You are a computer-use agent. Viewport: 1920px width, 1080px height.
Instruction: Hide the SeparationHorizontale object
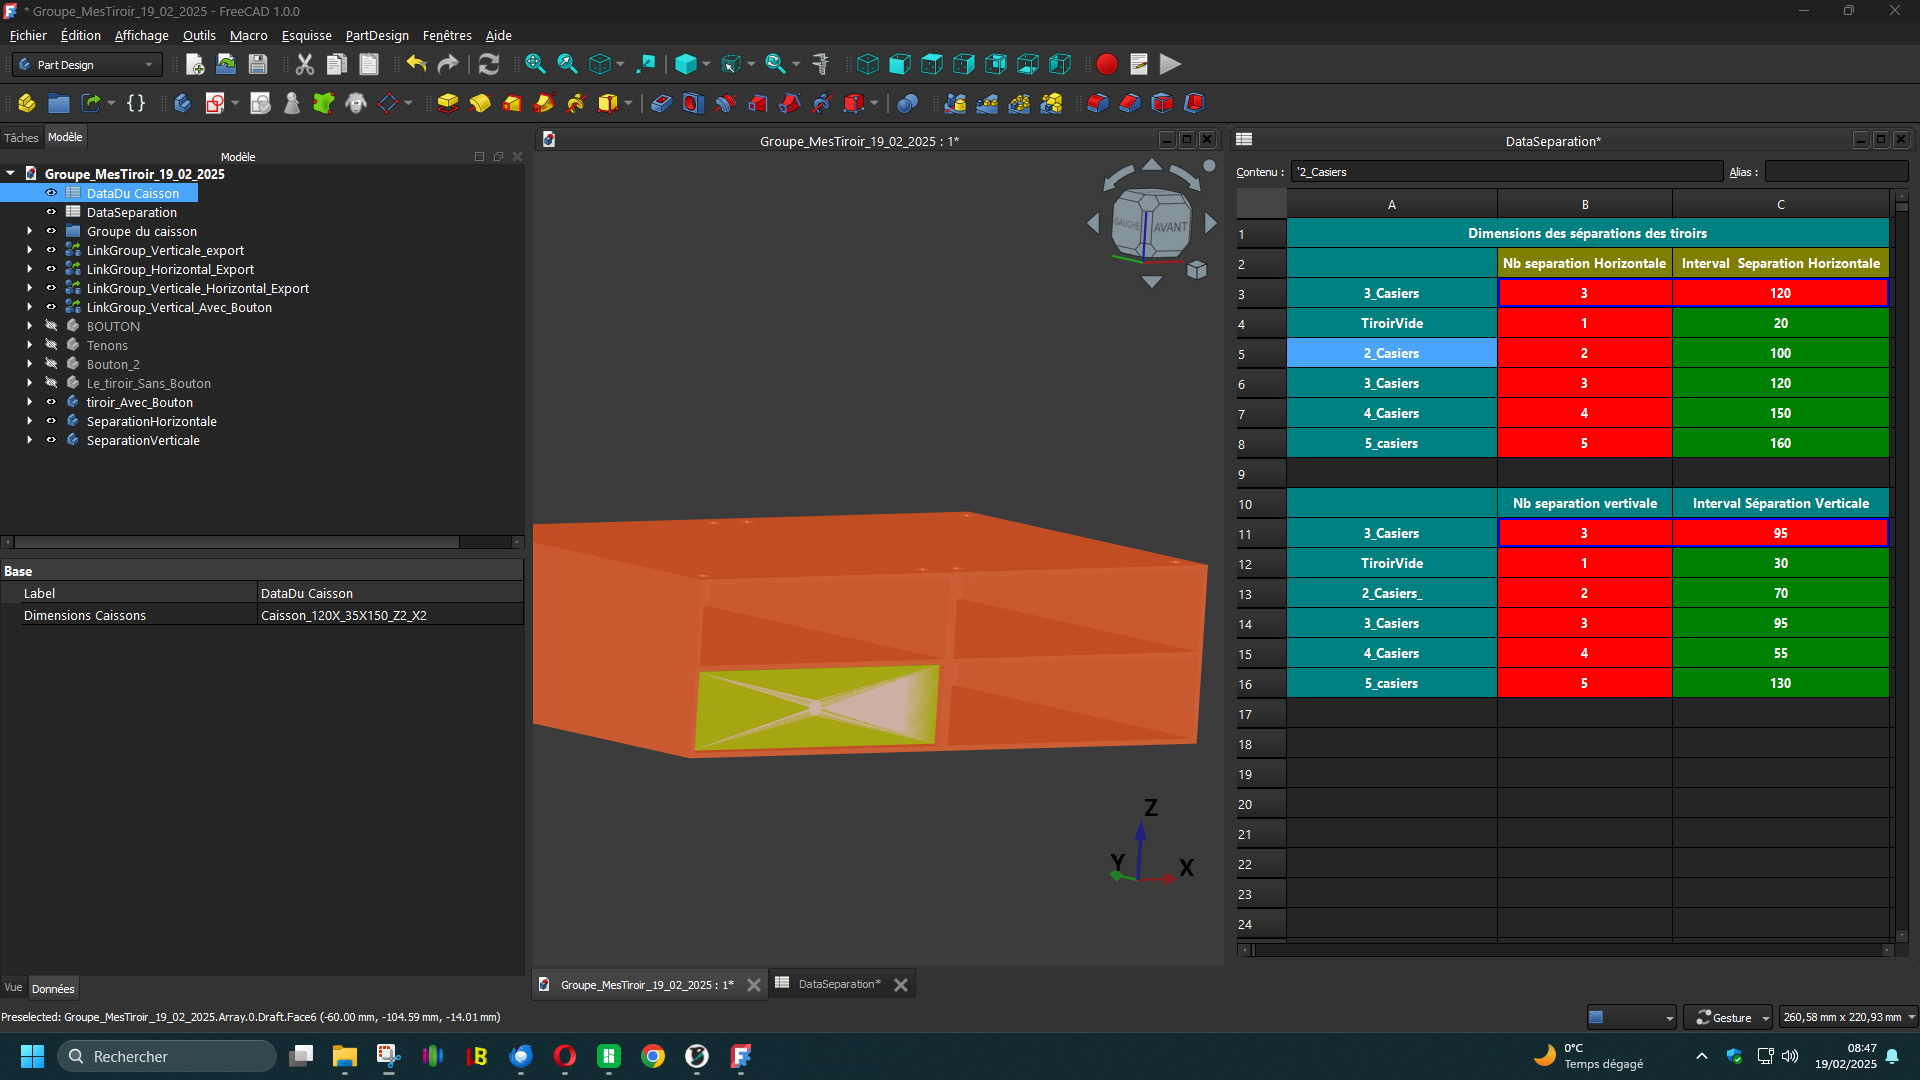point(51,421)
